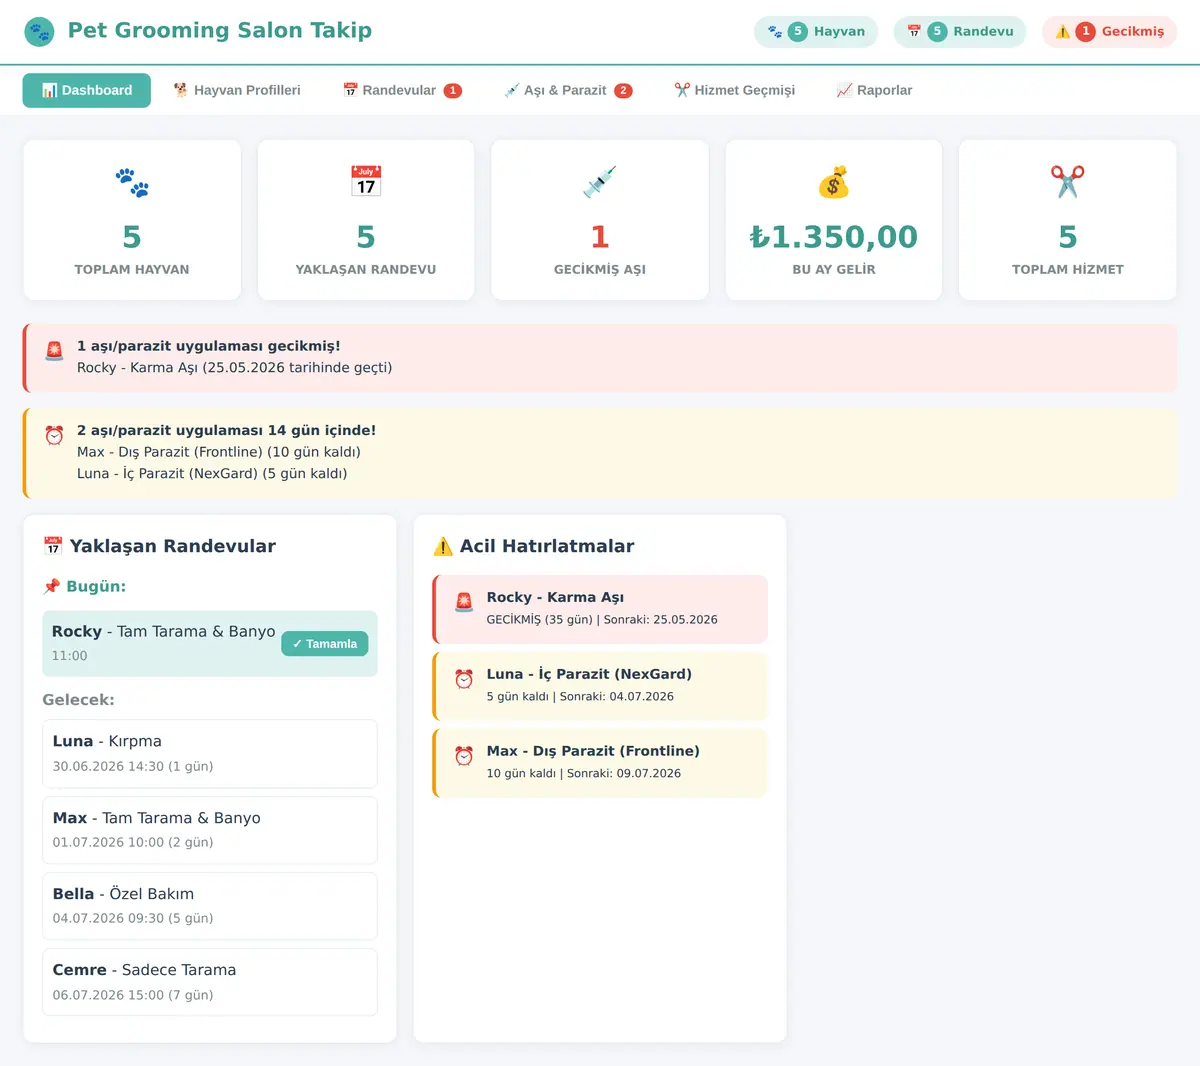Switch to the Hayvan Profilleri tab
Viewport: 1200px width, 1066px height.
(237, 90)
